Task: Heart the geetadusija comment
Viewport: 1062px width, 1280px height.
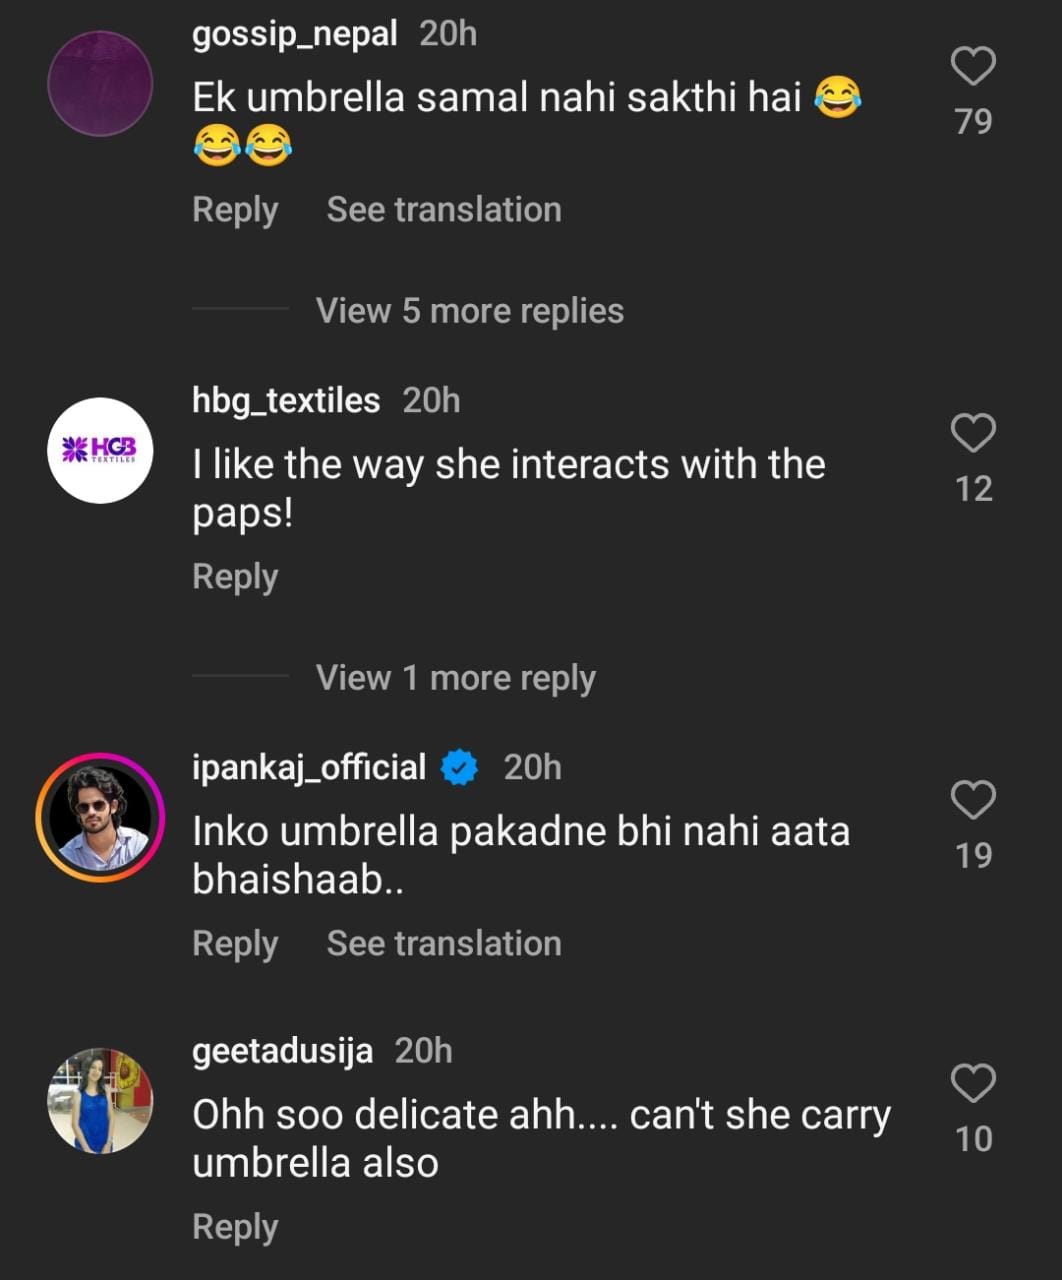Action: (x=973, y=1084)
